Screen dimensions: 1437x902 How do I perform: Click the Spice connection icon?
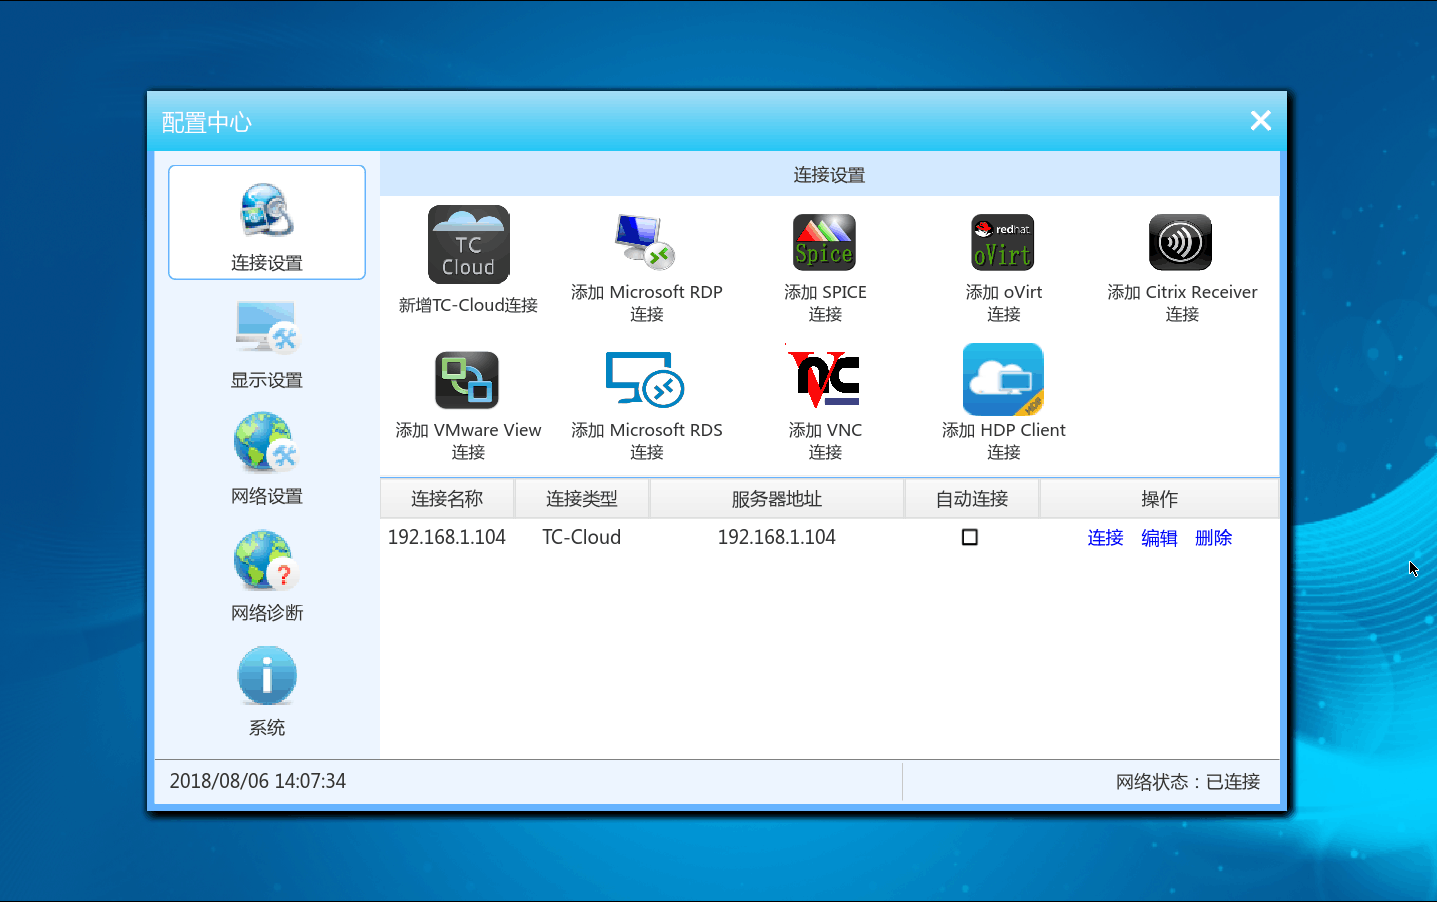pyautogui.click(x=824, y=242)
